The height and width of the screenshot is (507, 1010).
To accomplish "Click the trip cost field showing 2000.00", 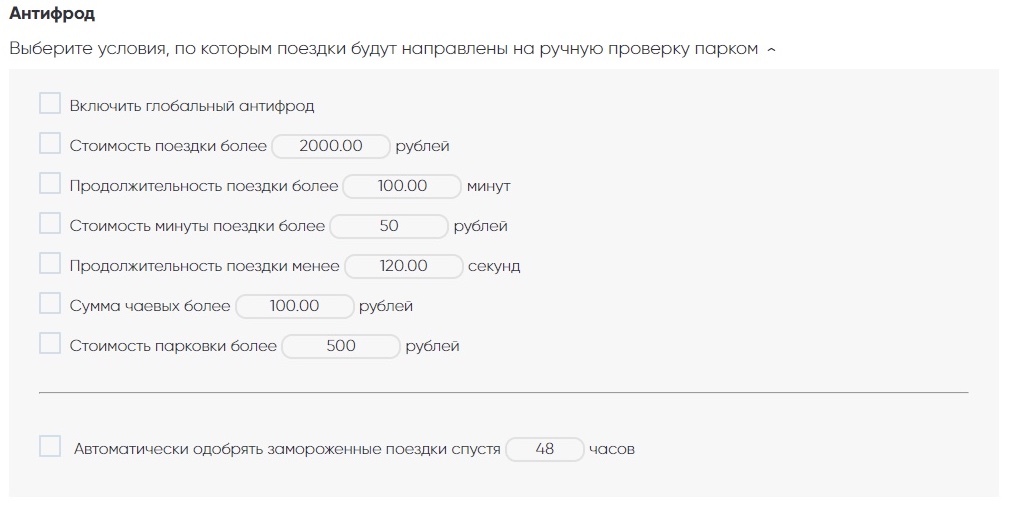I will tap(331, 146).
